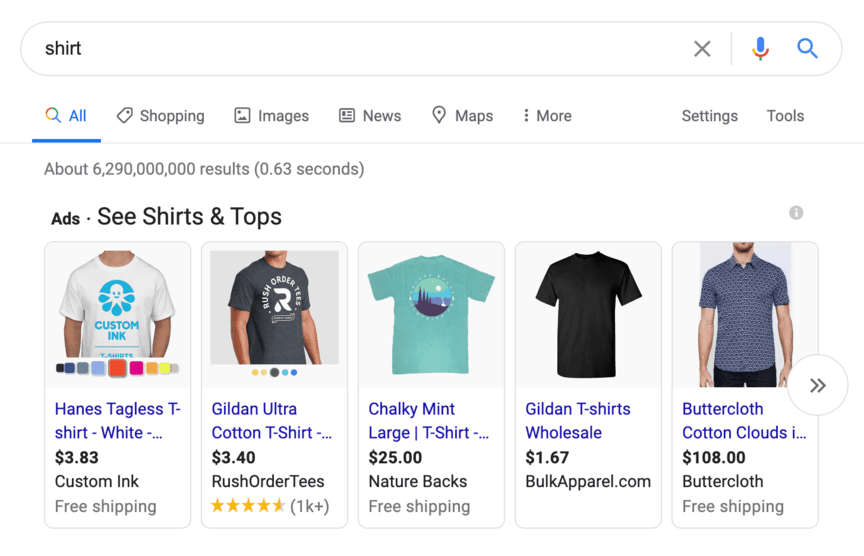The height and width of the screenshot is (556, 864).
Task: Select the All results tab
Action: coord(66,116)
